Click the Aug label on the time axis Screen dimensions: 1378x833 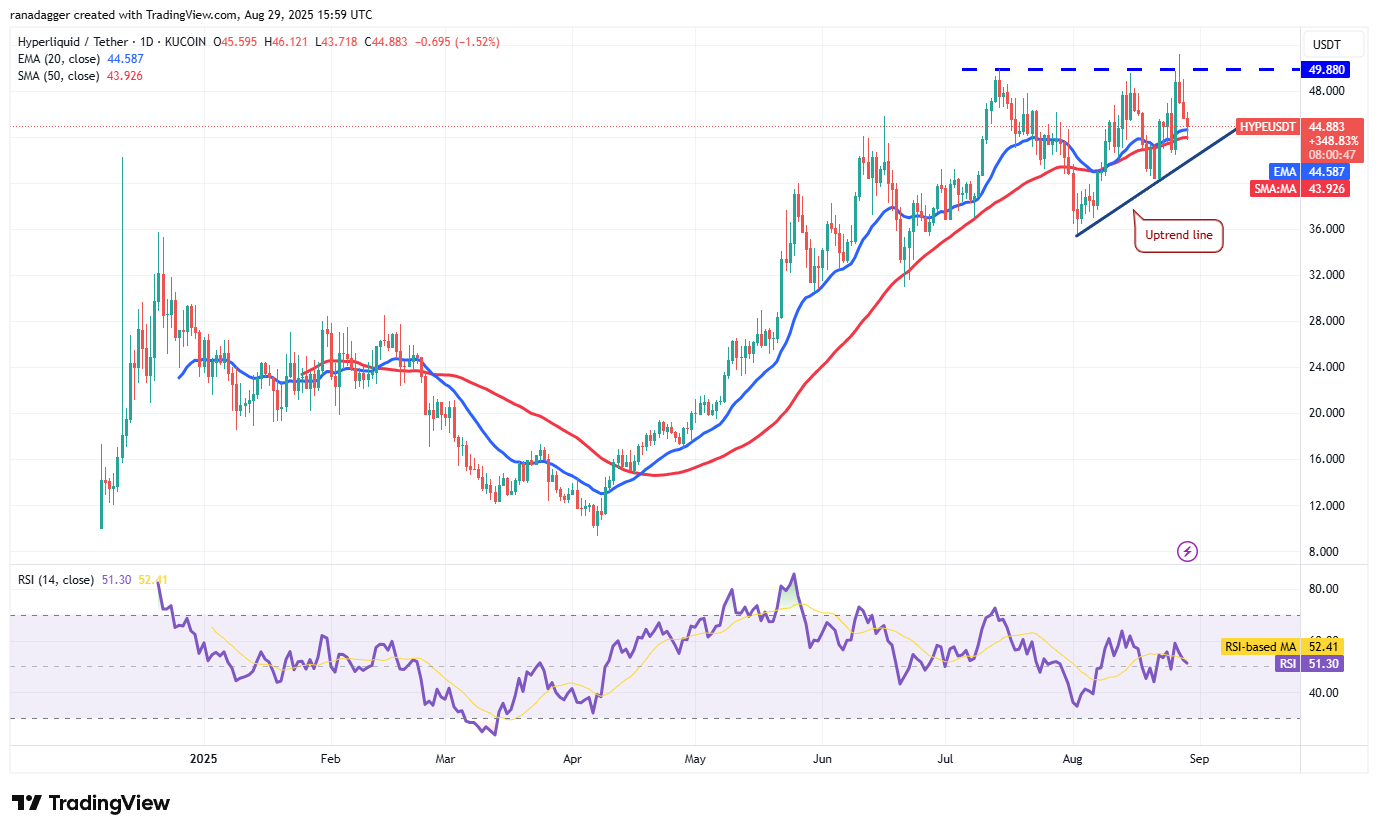click(1072, 759)
